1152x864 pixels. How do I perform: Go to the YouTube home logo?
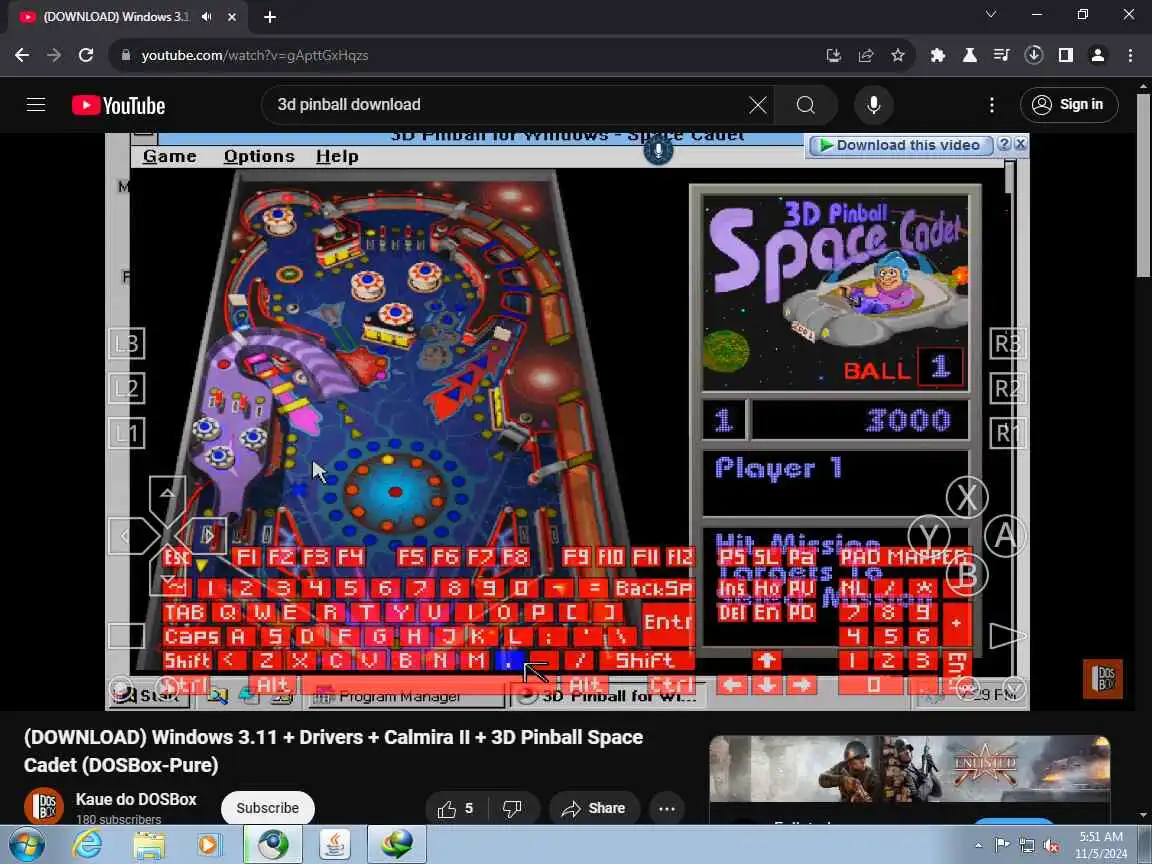(119, 106)
